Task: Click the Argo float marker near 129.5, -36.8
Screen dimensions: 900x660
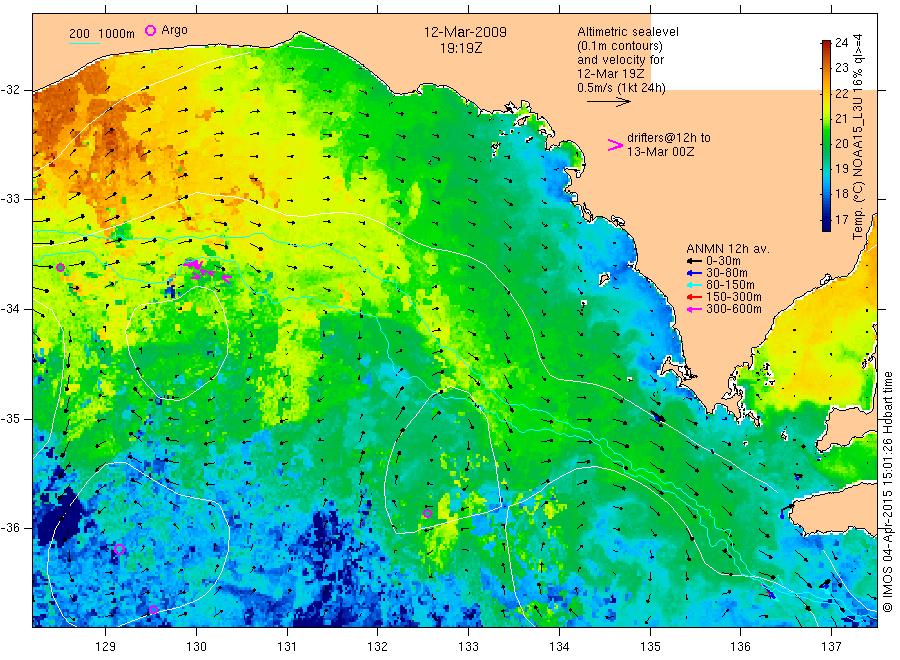Action: click(x=153, y=609)
